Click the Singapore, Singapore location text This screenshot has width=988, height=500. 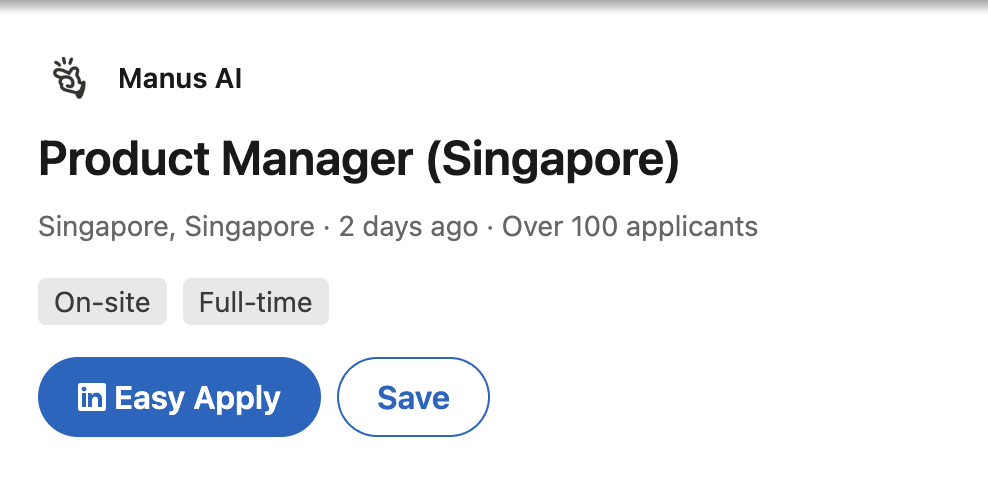[176, 227]
